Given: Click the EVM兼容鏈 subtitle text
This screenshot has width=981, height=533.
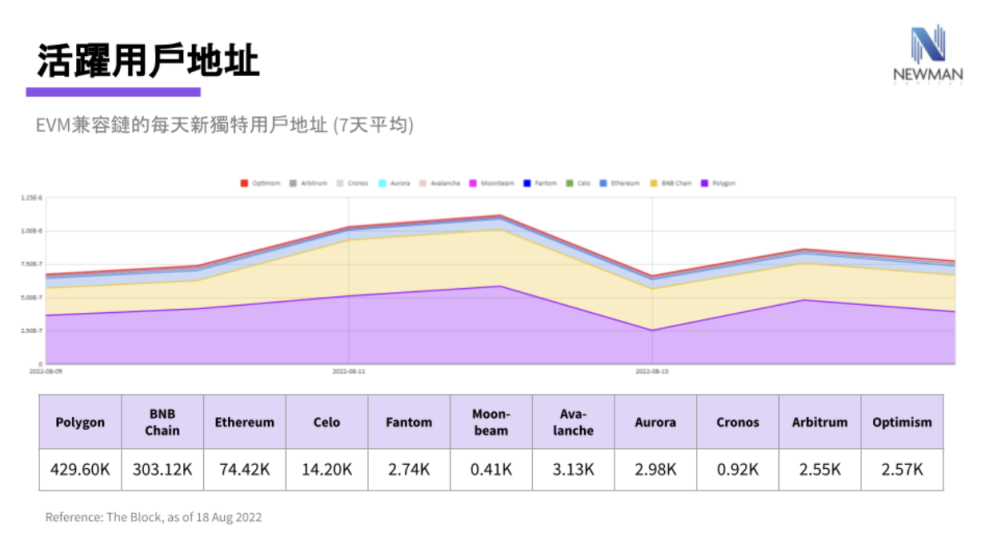Looking at the screenshot, I should tap(225, 125).
